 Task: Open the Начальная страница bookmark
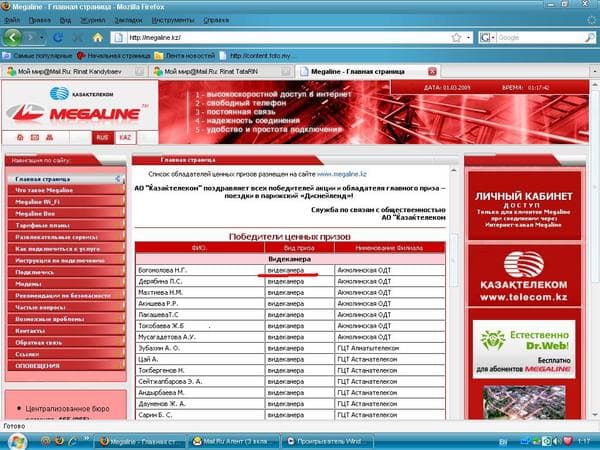coord(113,56)
